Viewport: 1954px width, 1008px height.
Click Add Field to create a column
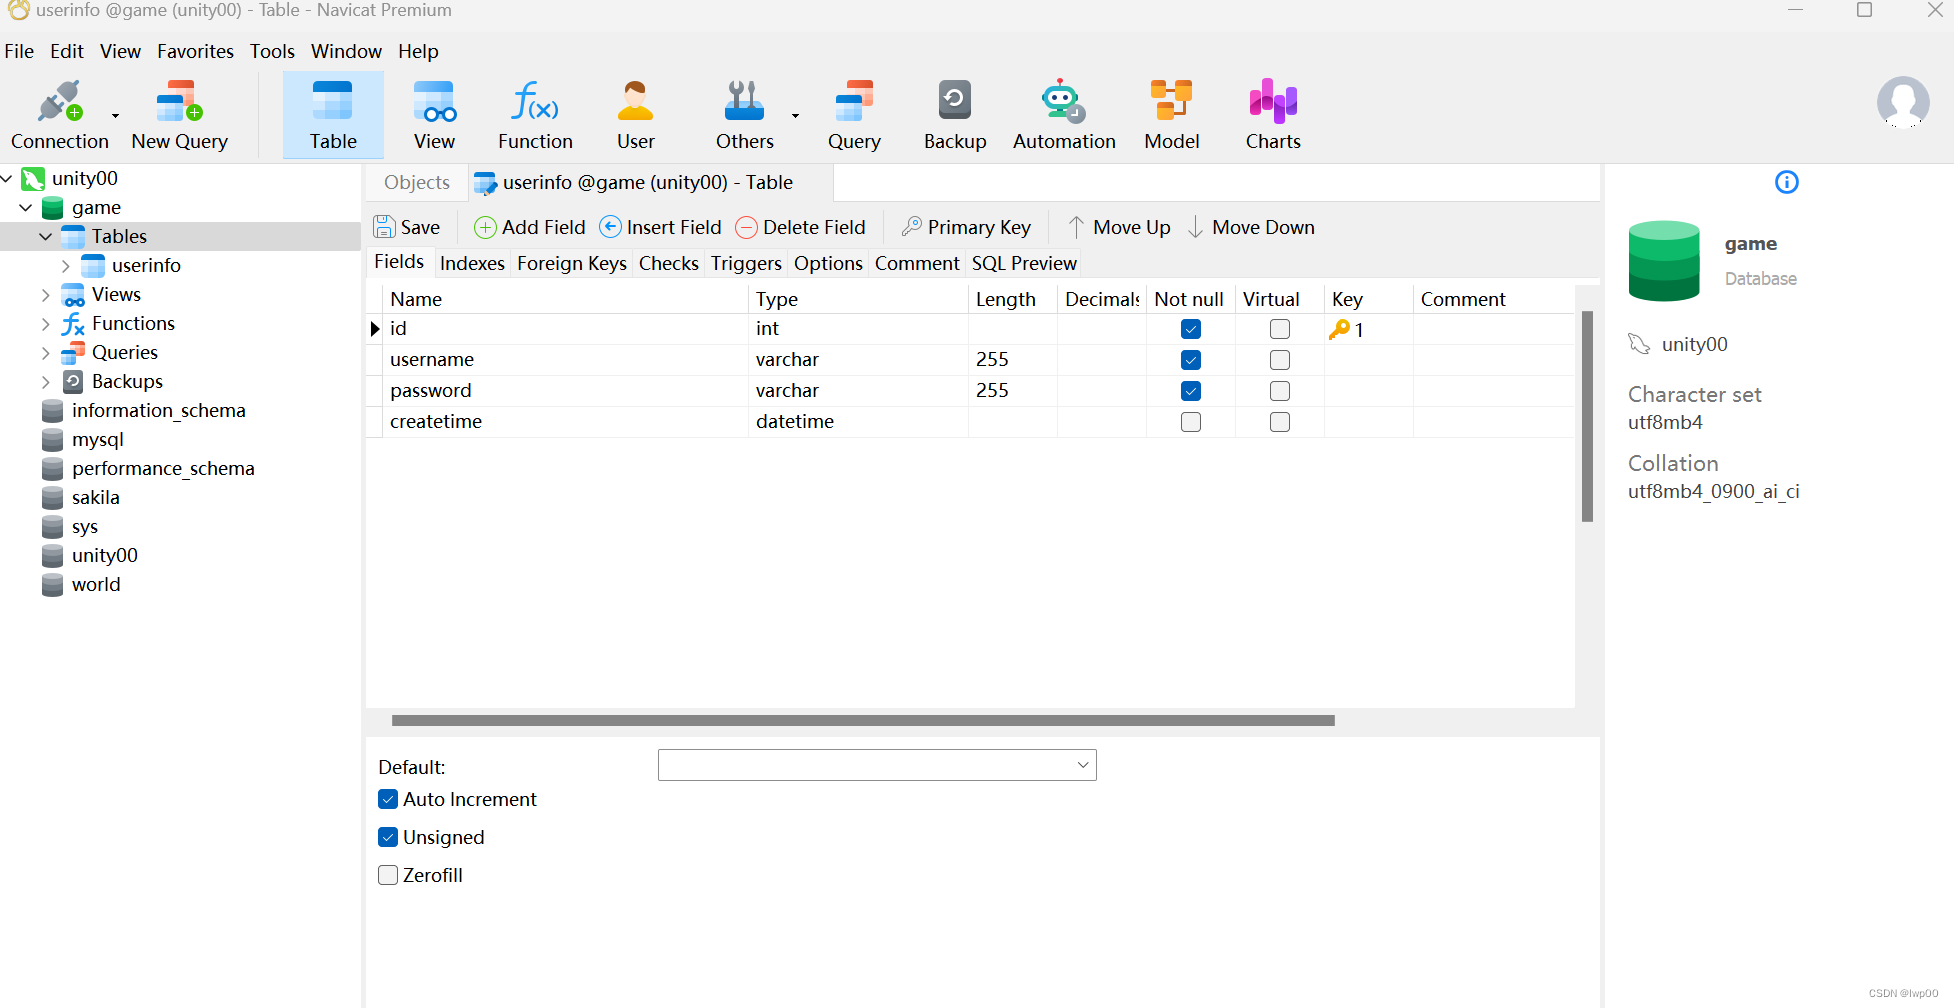(529, 227)
